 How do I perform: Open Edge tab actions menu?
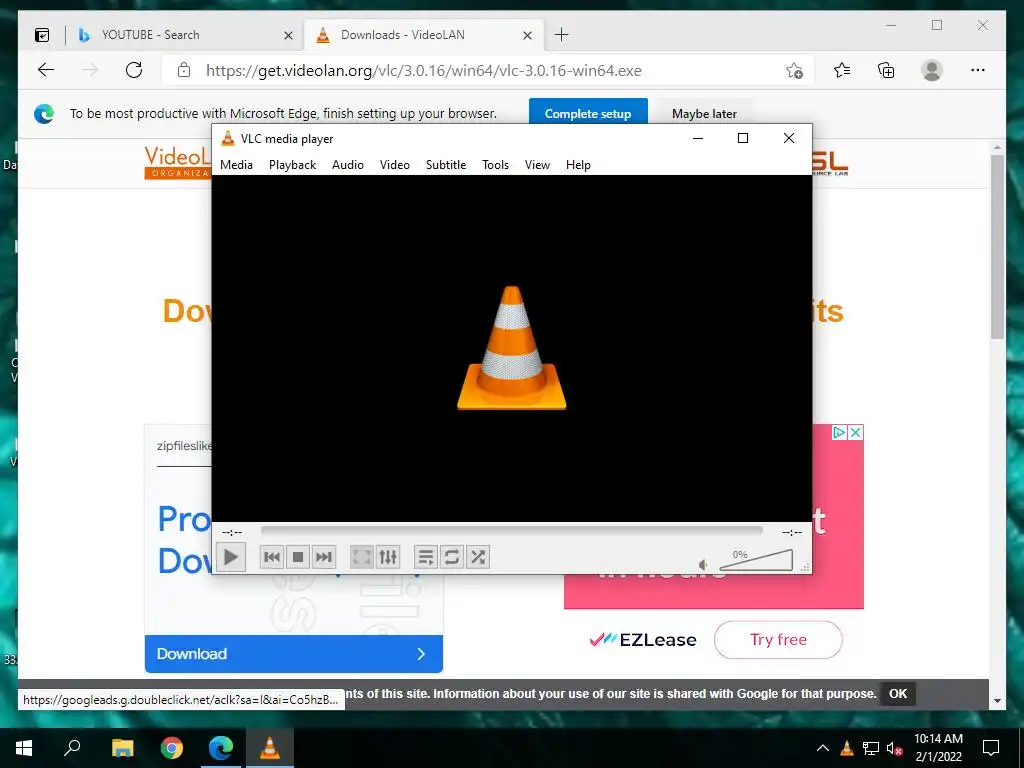click(x=42, y=35)
